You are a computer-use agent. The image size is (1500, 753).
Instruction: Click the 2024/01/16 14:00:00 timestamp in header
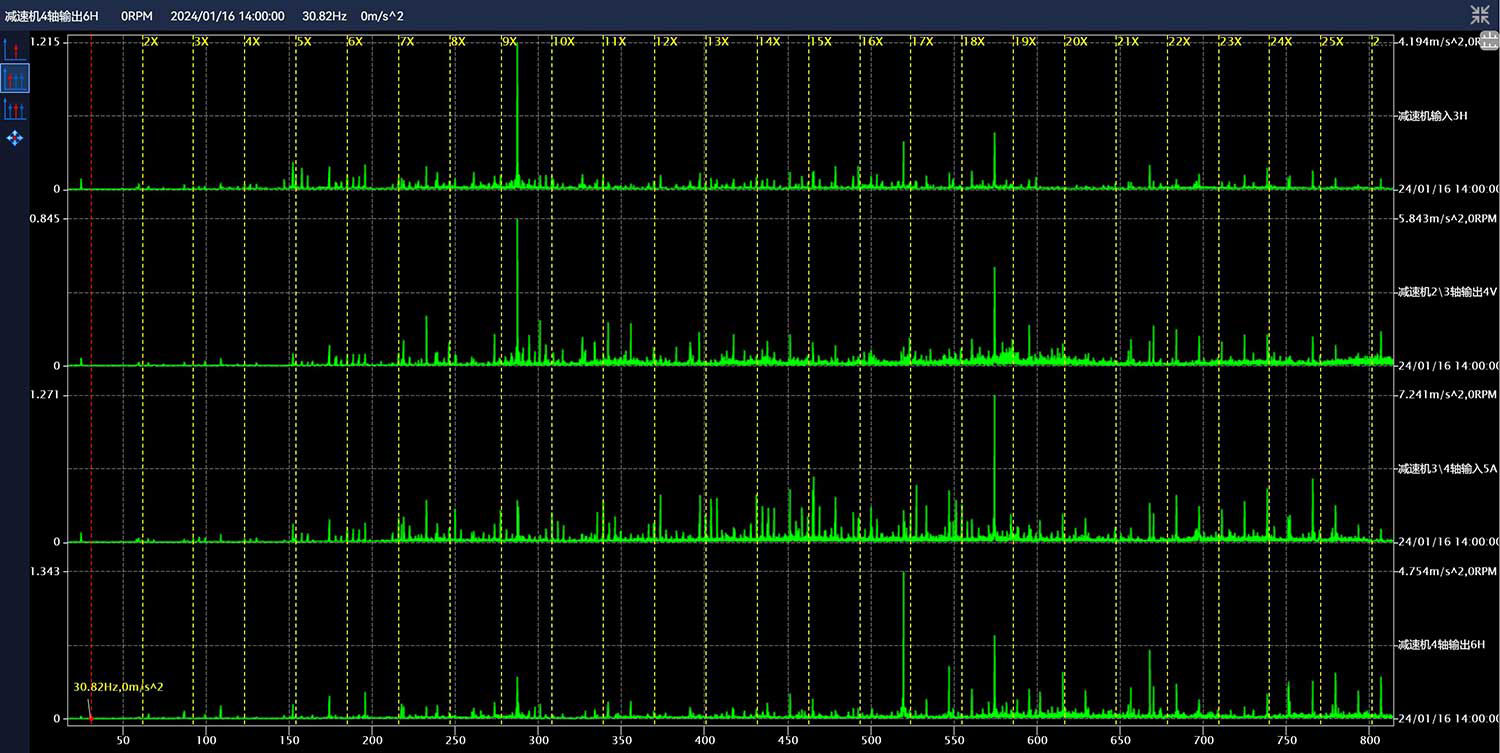(227, 16)
